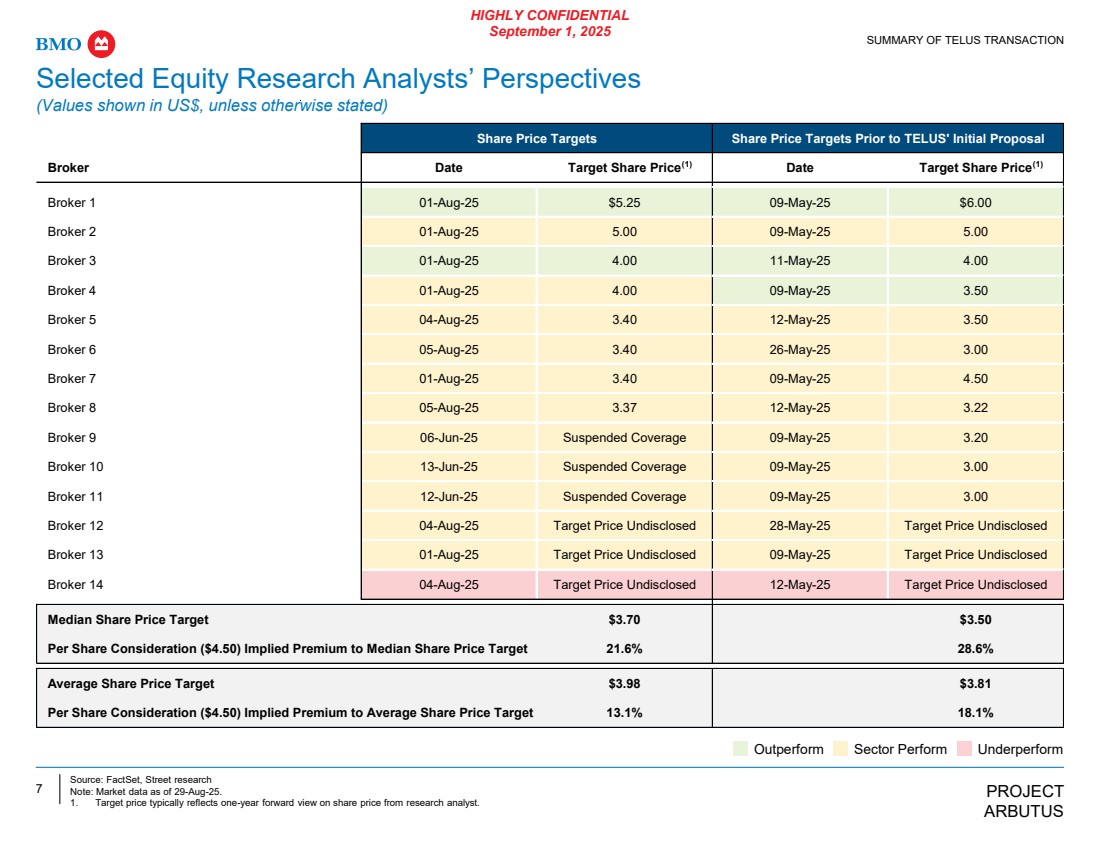This screenshot has width=1100, height=849.
Task: Click the yellow Sector Perform legend swatch
Action: click(840, 749)
